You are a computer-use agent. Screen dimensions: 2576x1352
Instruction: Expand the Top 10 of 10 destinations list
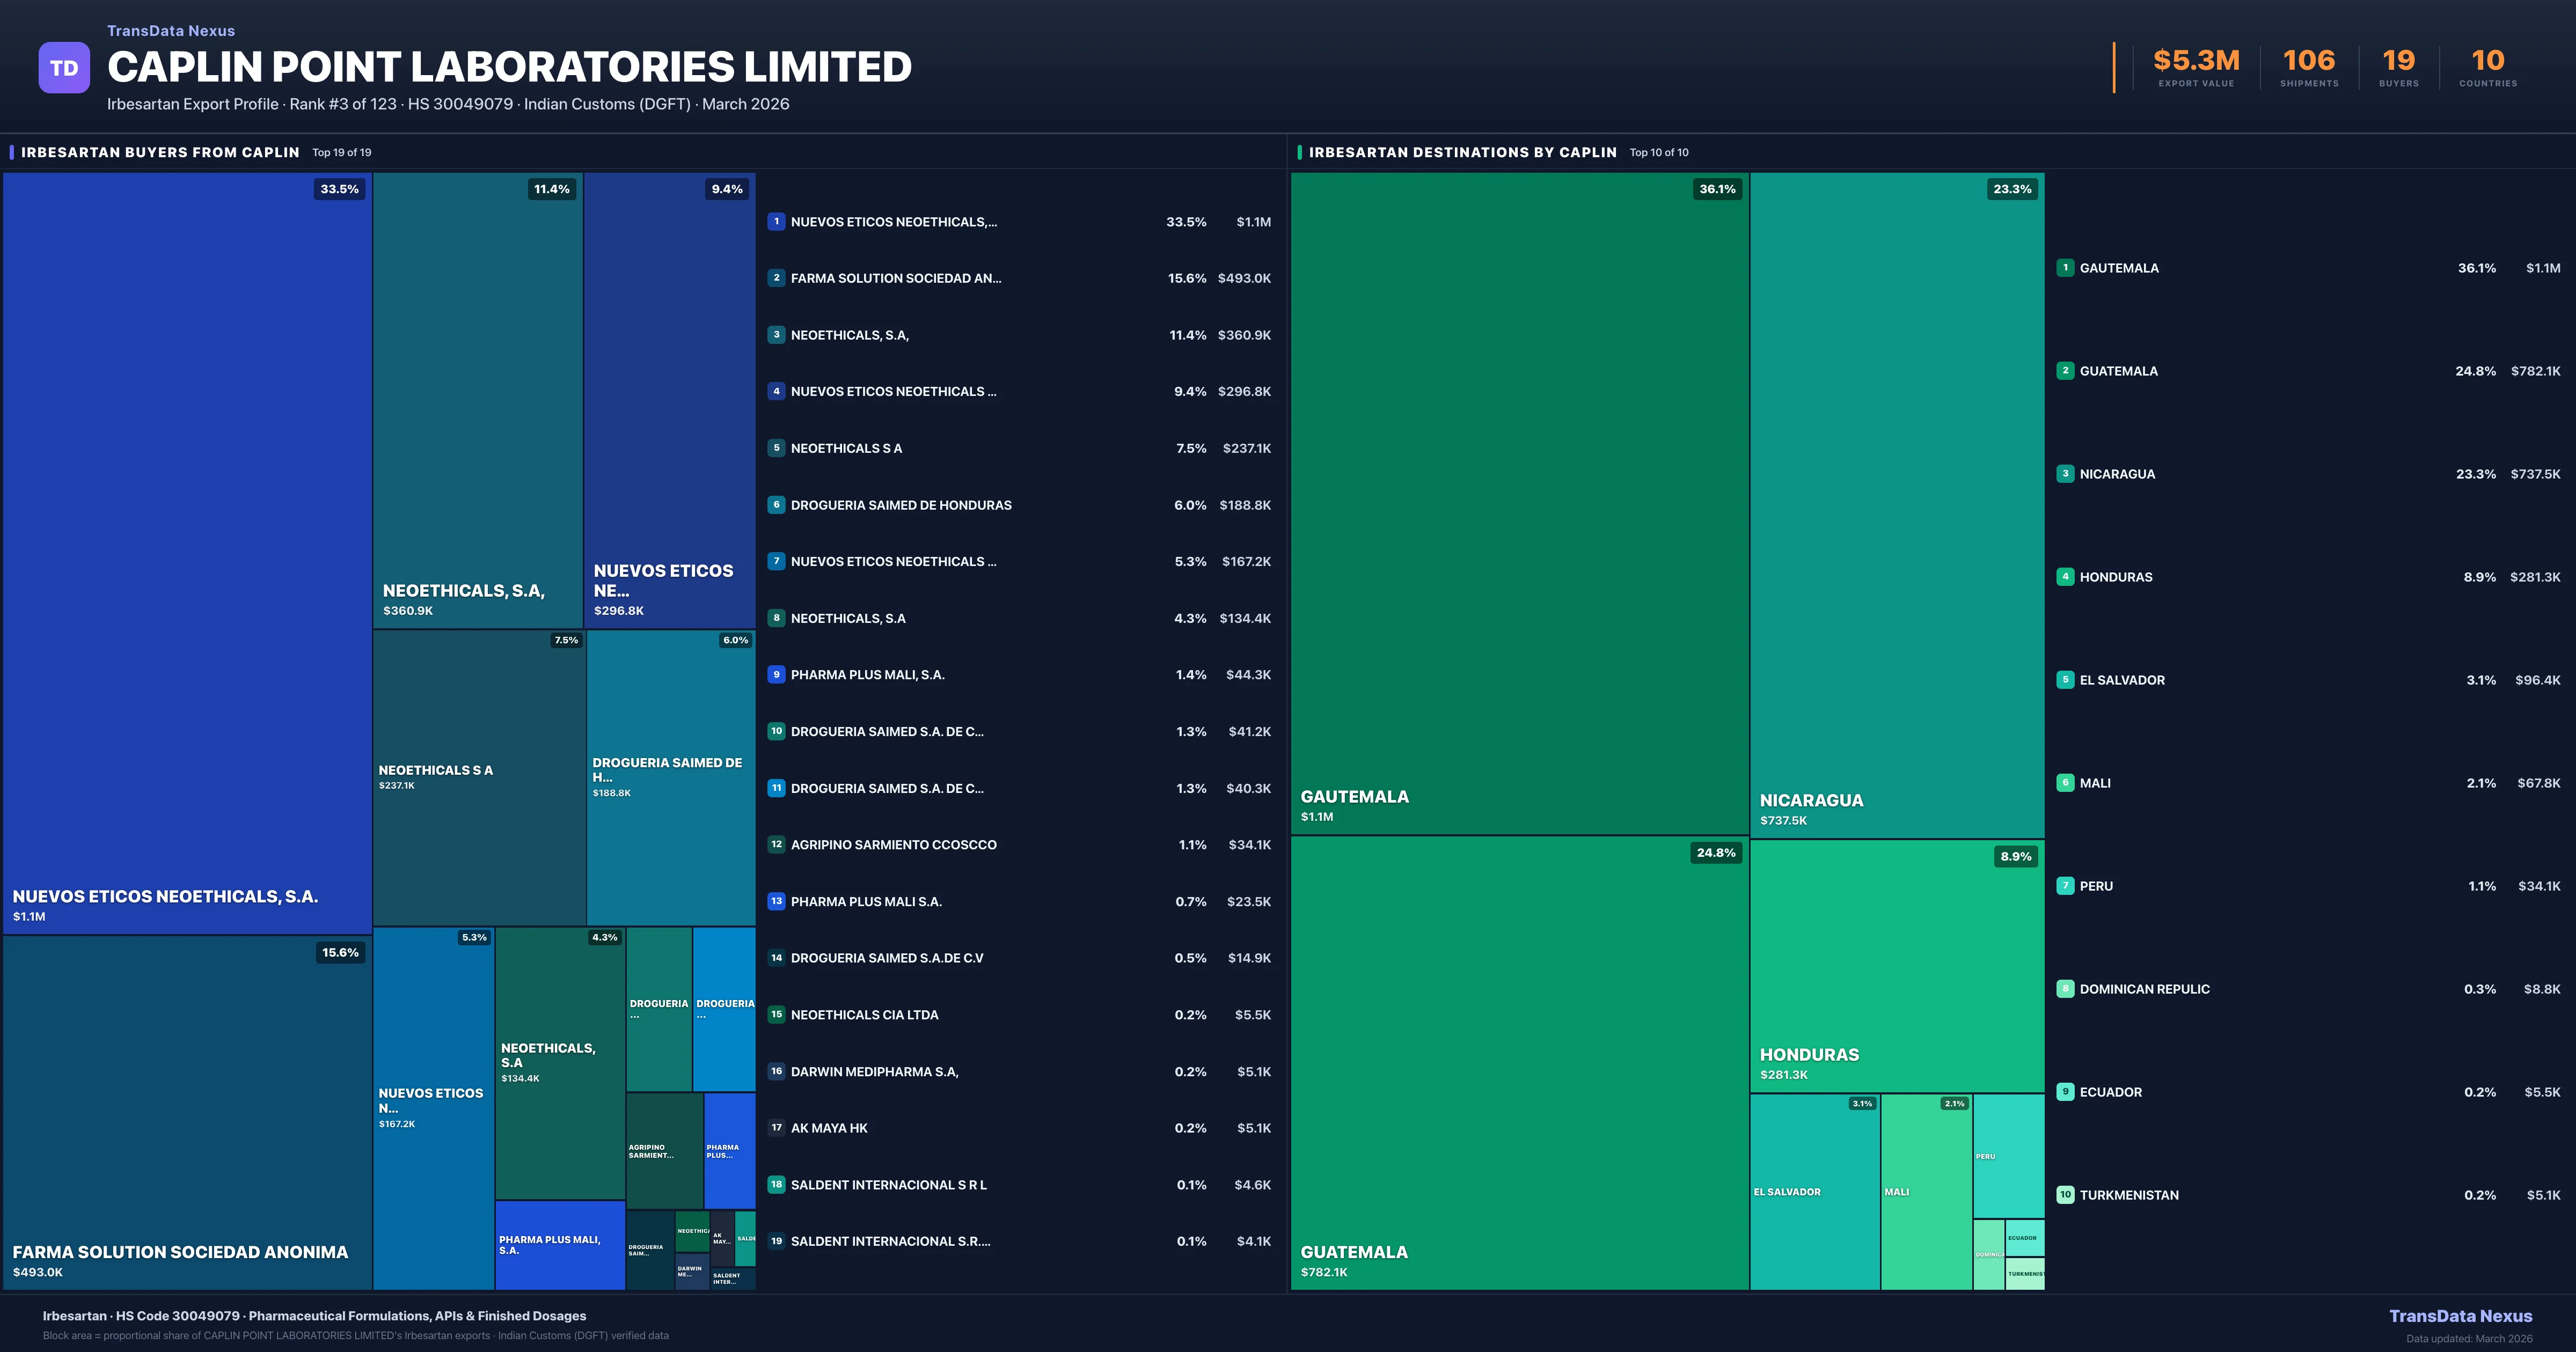(1657, 152)
